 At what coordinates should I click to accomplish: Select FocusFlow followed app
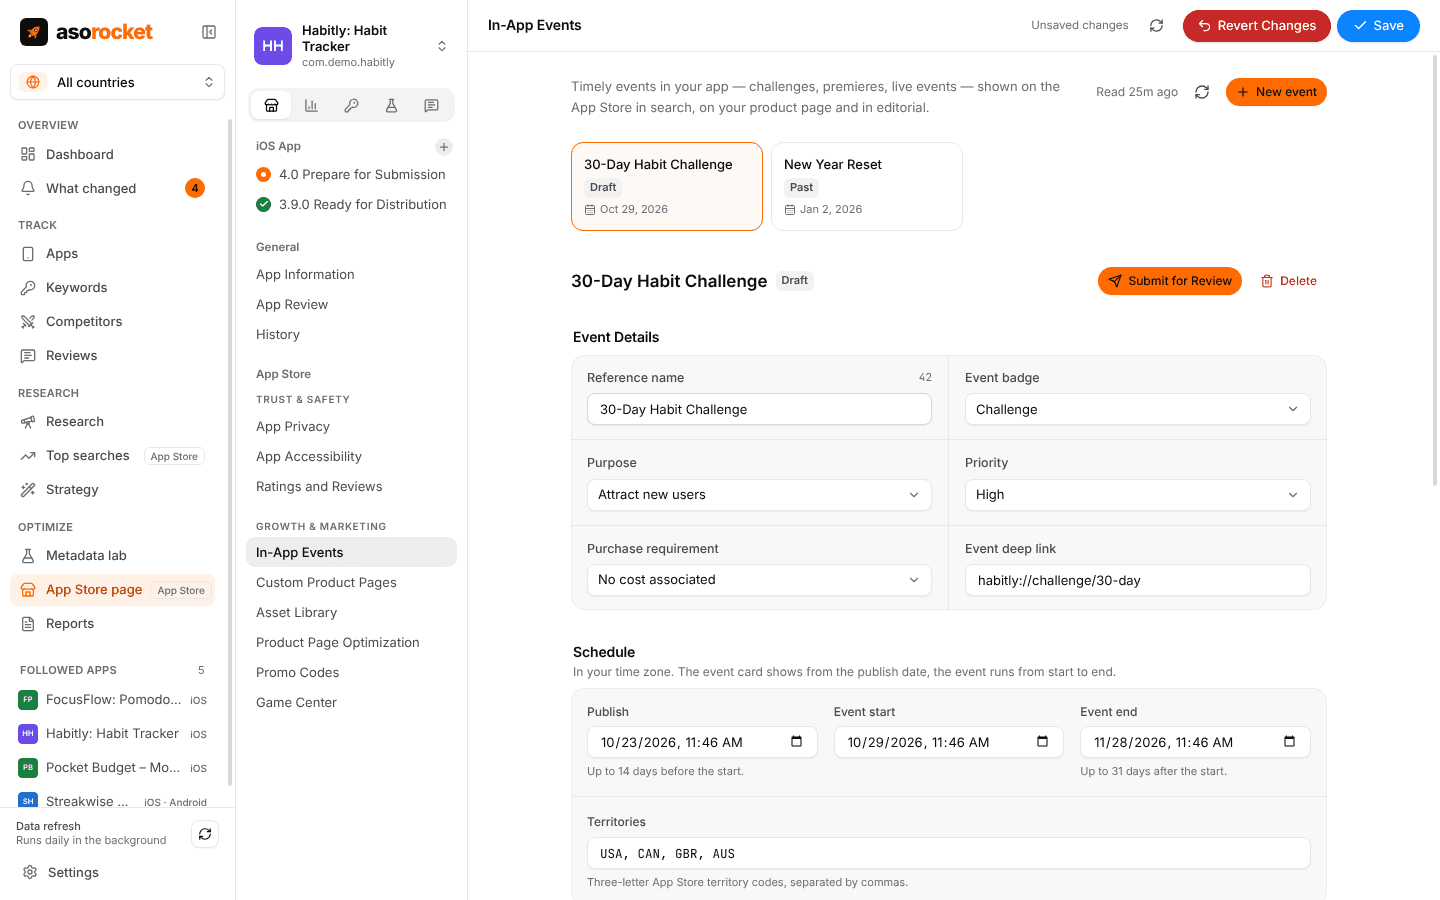tap(113, 699)
